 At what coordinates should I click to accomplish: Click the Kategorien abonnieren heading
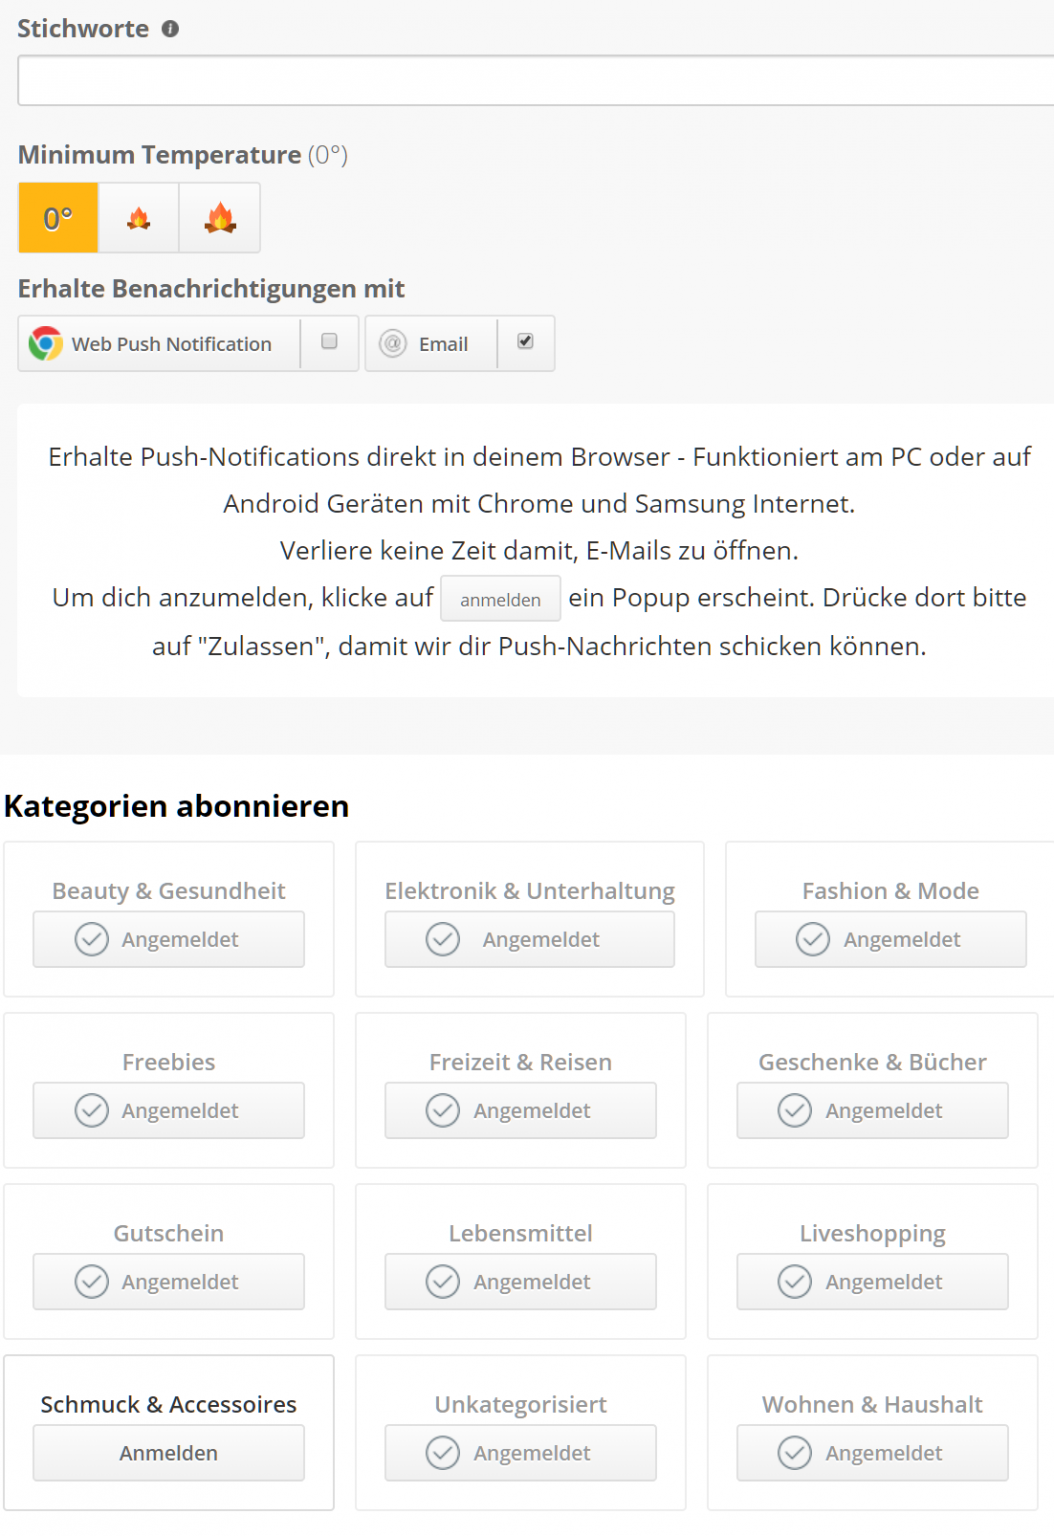click(x=177, y=806)
